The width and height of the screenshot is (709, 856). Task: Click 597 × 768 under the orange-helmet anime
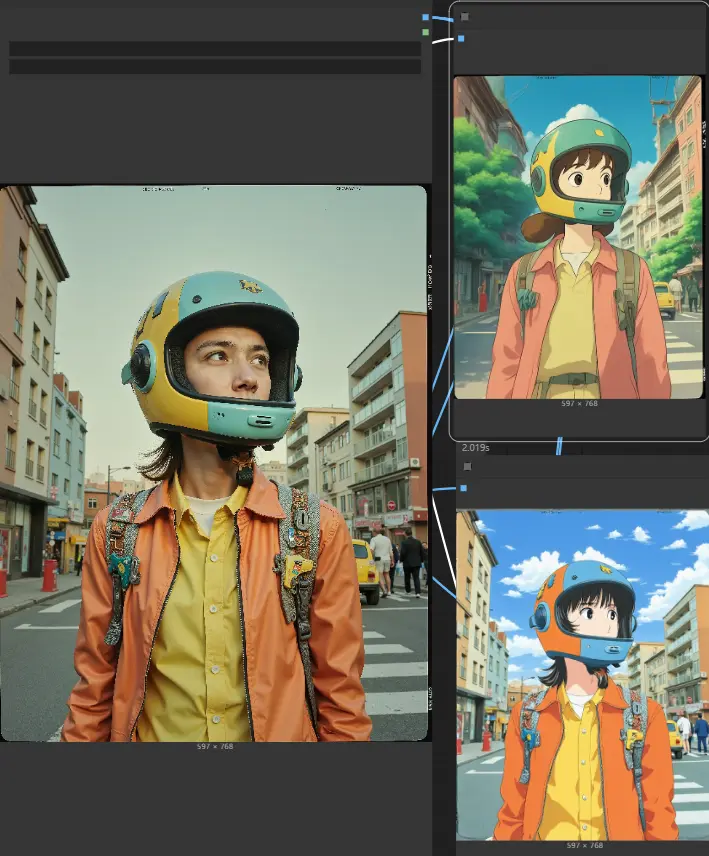click(585, 846)
